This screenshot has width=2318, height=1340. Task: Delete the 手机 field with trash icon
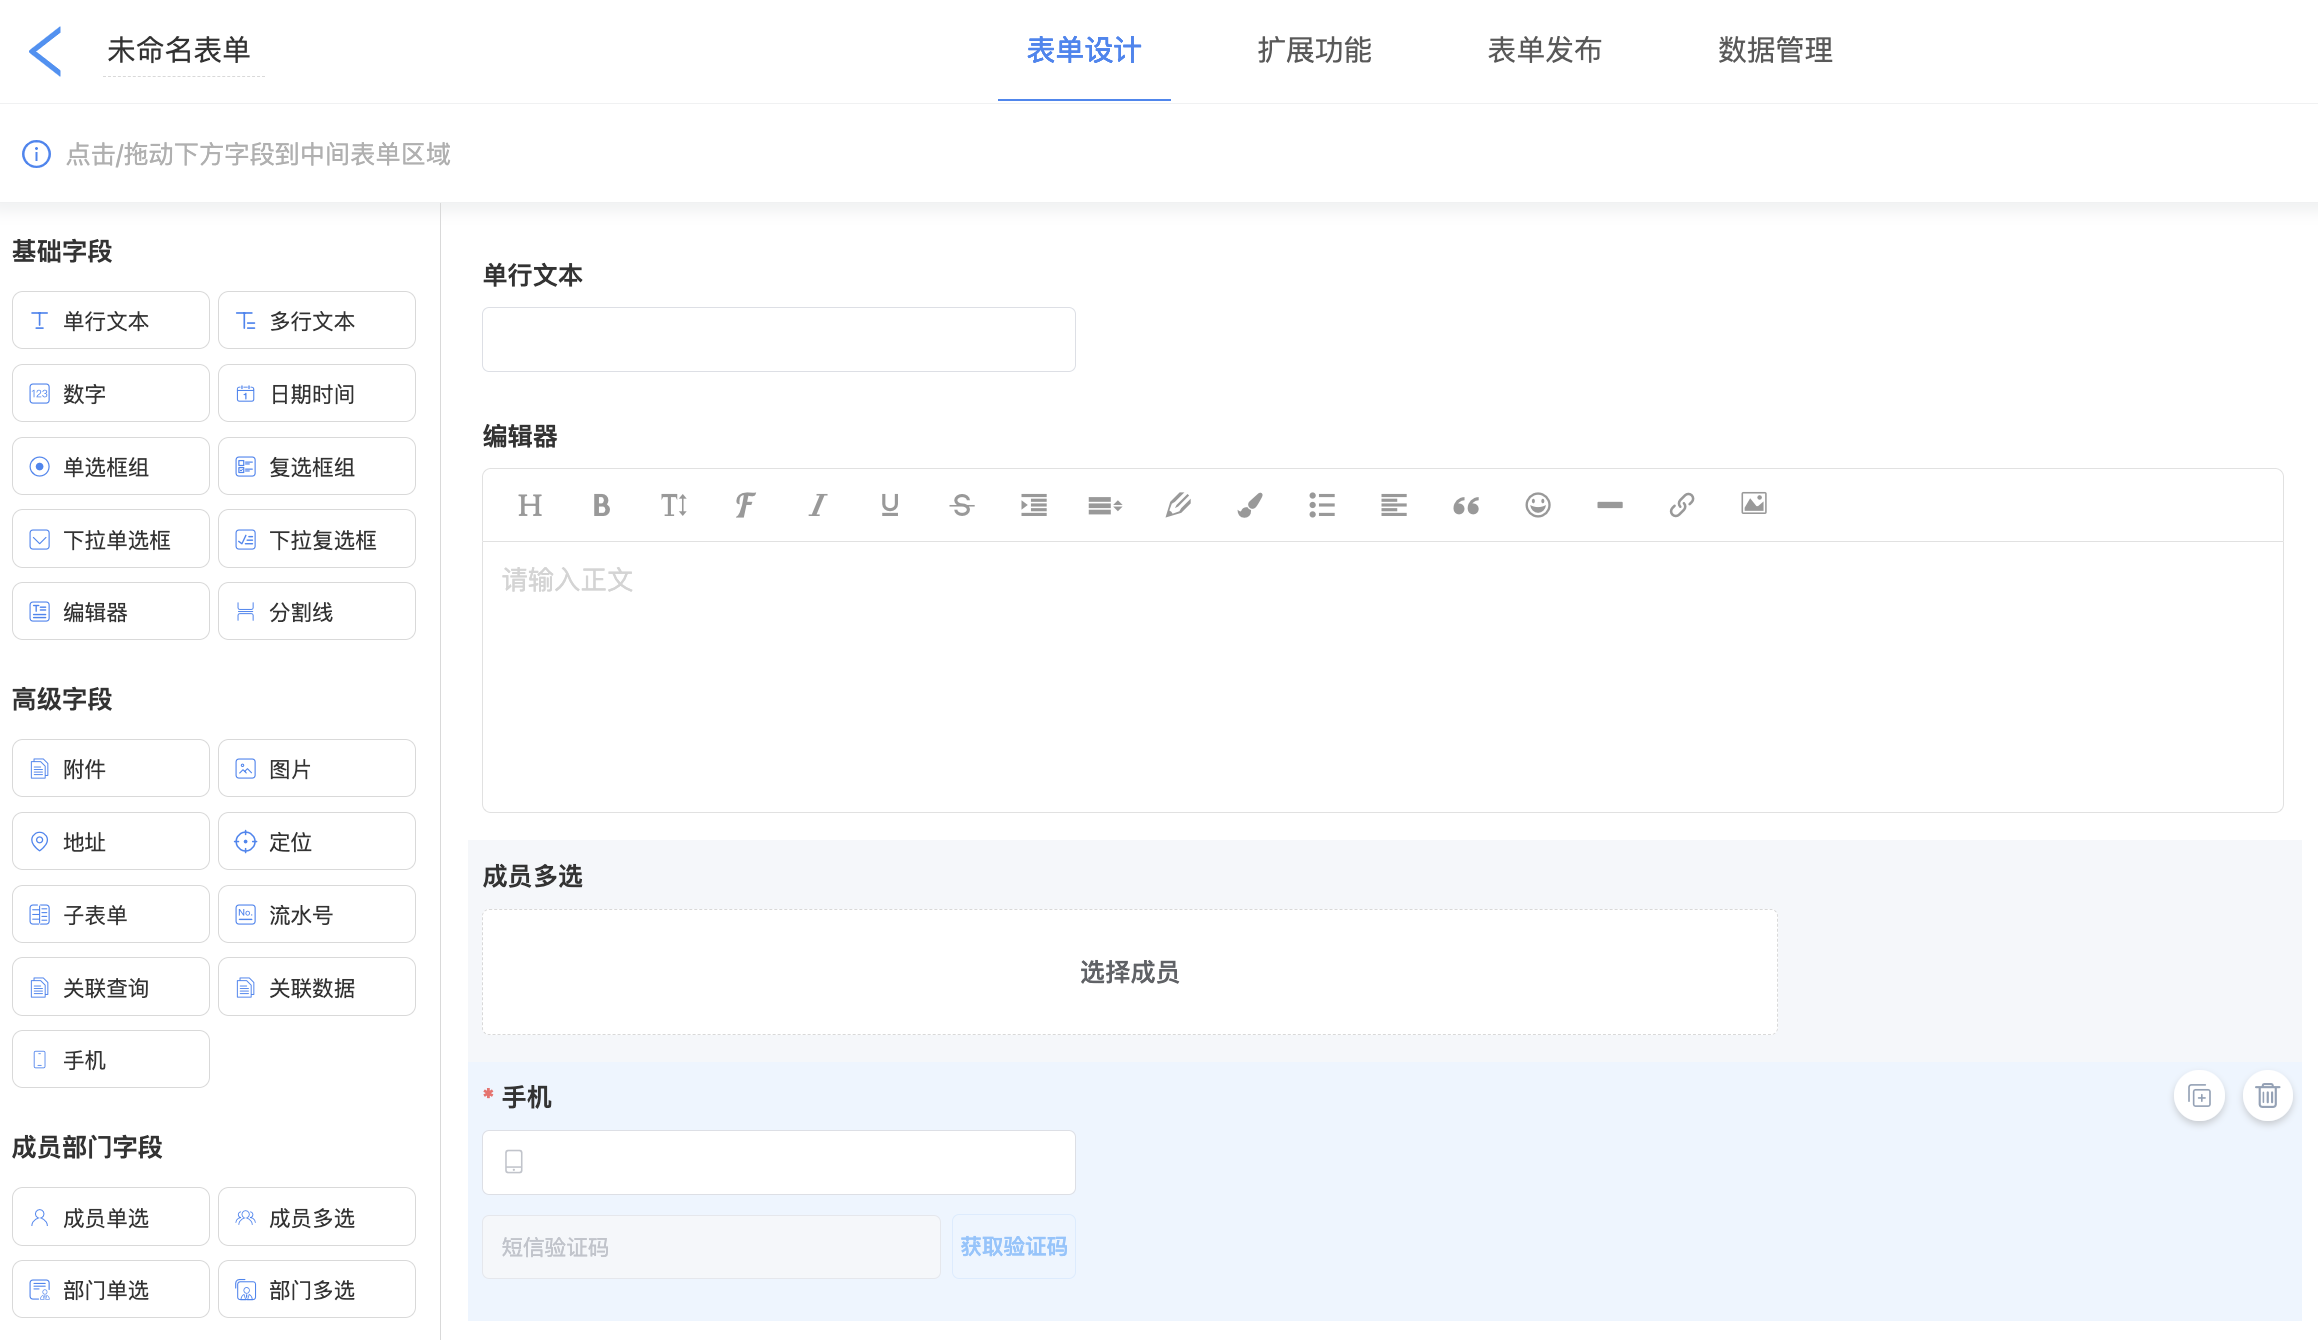point(2267,1096)
